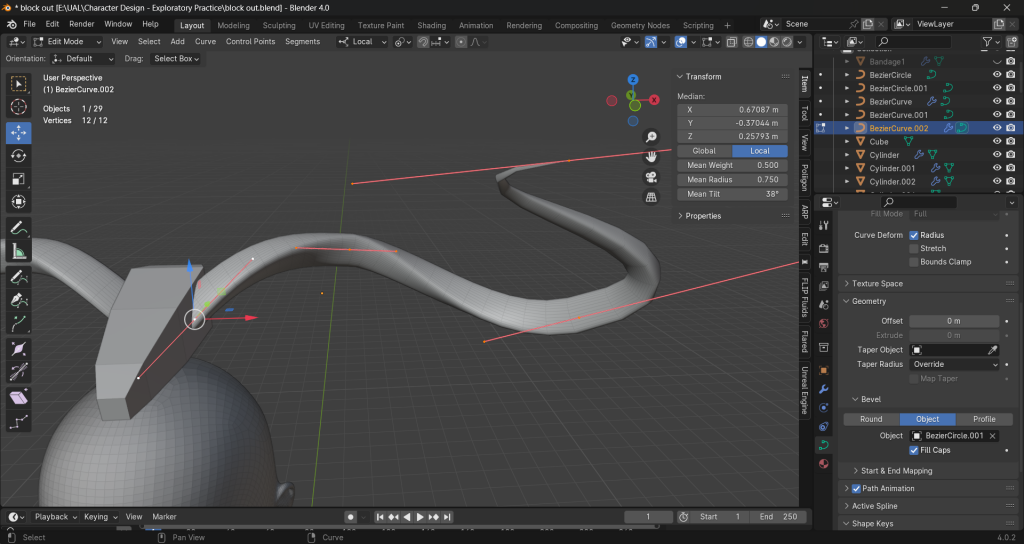Disable the Path Animation checkbox

coord(856,488)
